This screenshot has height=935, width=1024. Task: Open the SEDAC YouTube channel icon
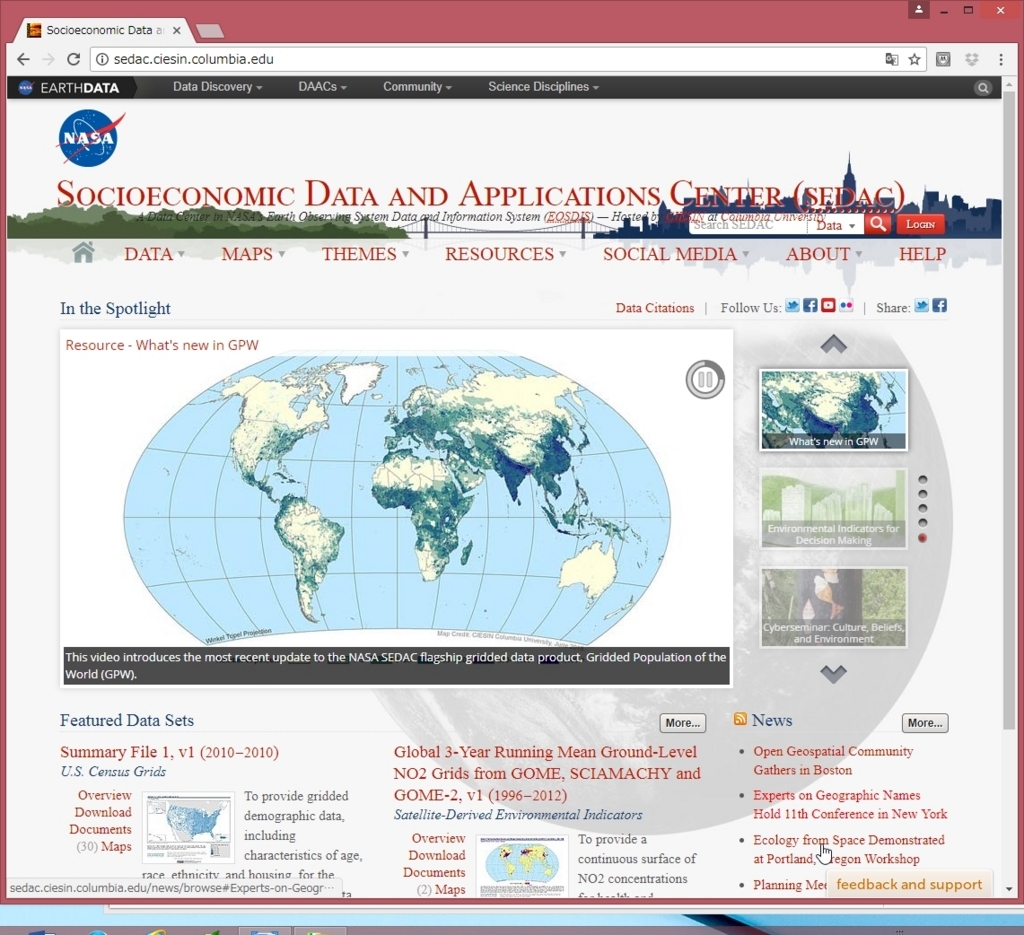pyautogui.click(x=828, y=306)
